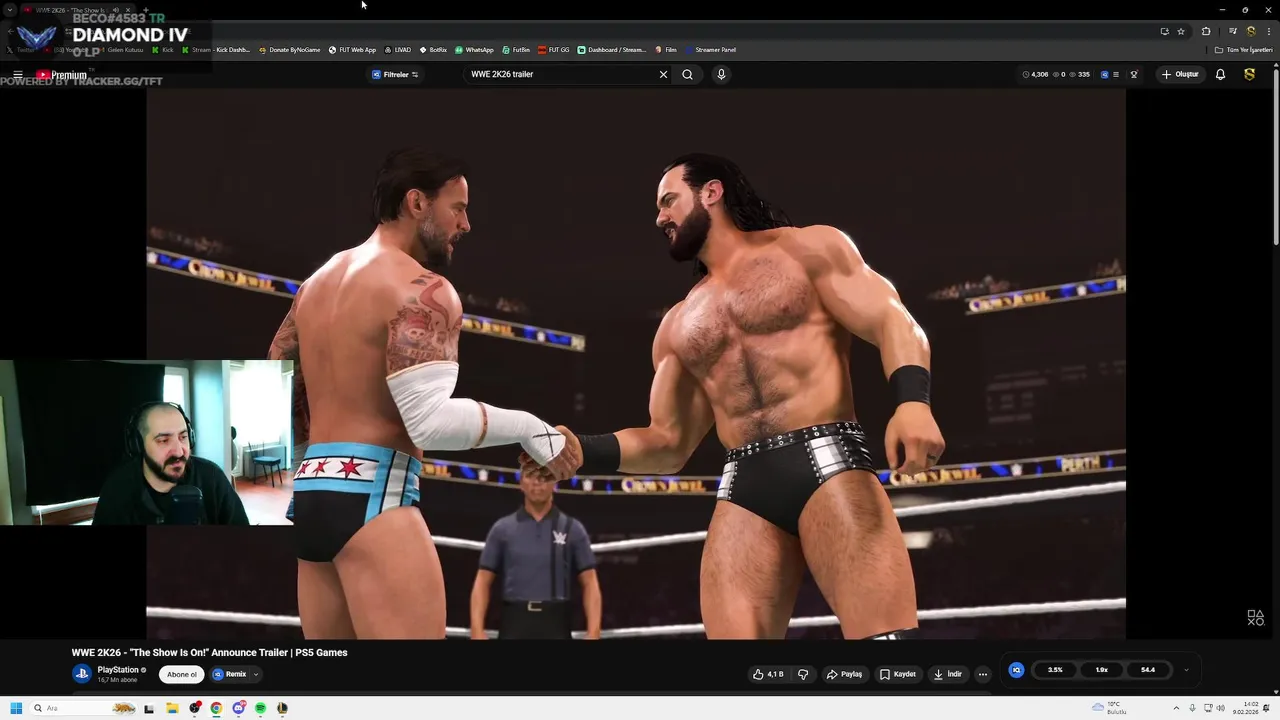
Task: Click the 54.4 stat pill
Action: (x=1148, y=670)
